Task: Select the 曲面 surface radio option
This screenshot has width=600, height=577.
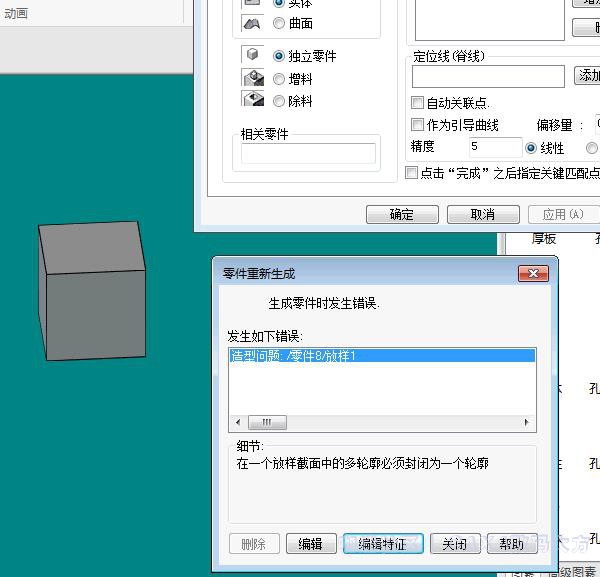Action: (279, 23)
